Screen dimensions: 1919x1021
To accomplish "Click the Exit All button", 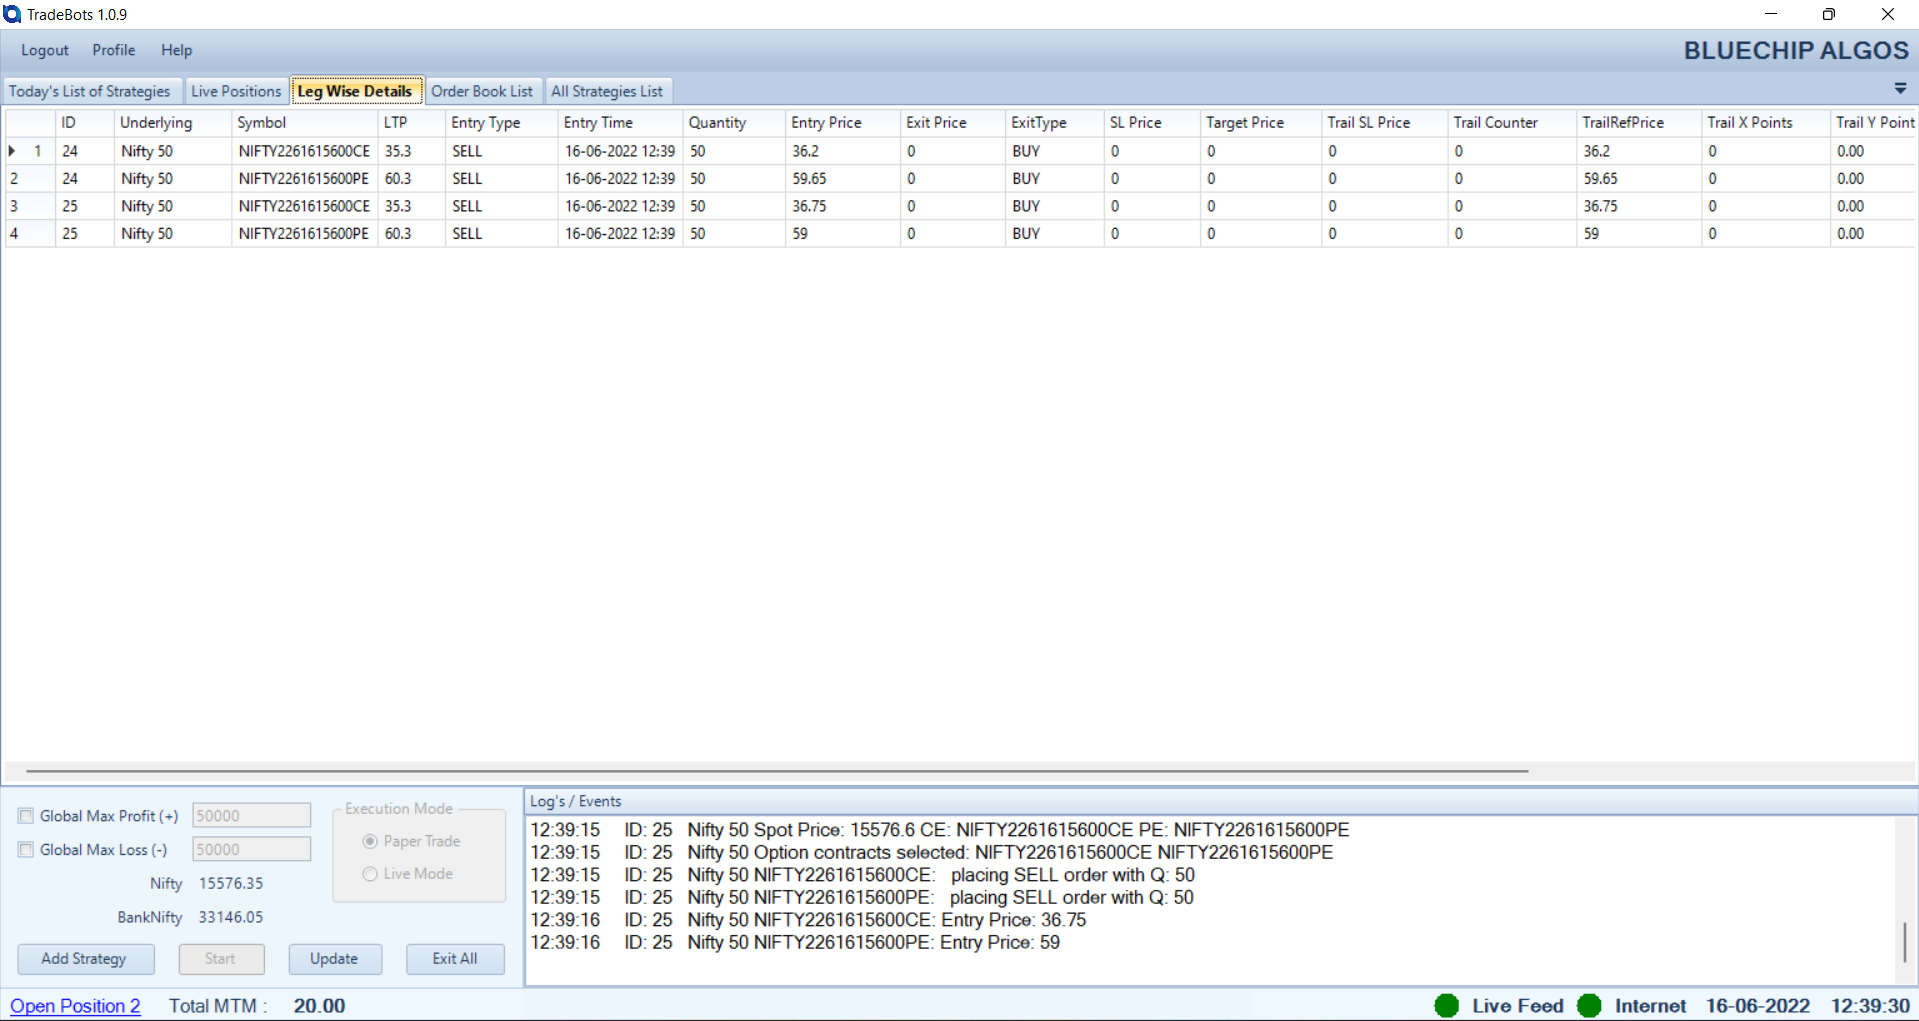I will [455, 958].
